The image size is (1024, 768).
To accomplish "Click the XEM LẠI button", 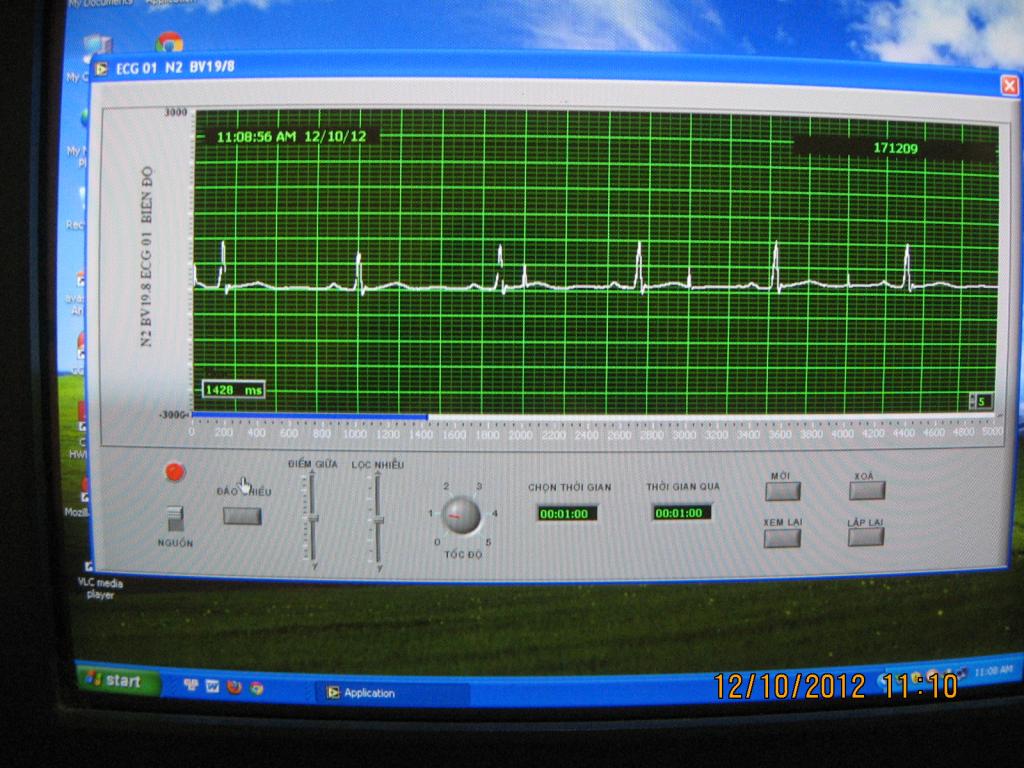I will (782, 538).
